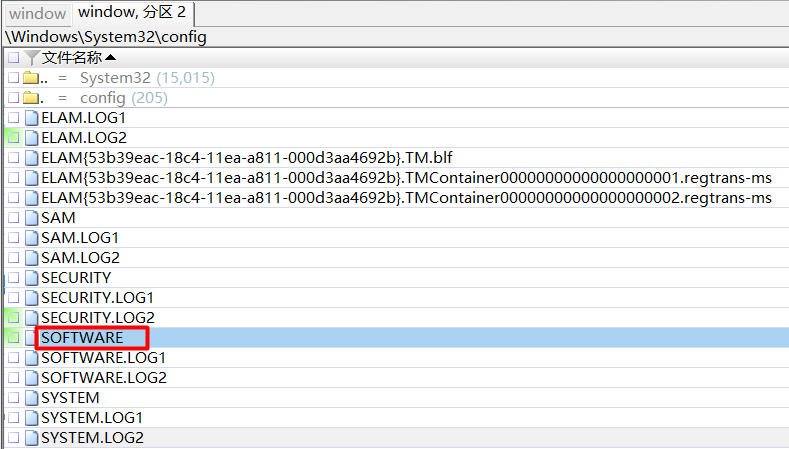The width and height of the screenshot is (789, 449).
Task: Click the sort arrow next to 文件名称
Action: click(110, 58)
